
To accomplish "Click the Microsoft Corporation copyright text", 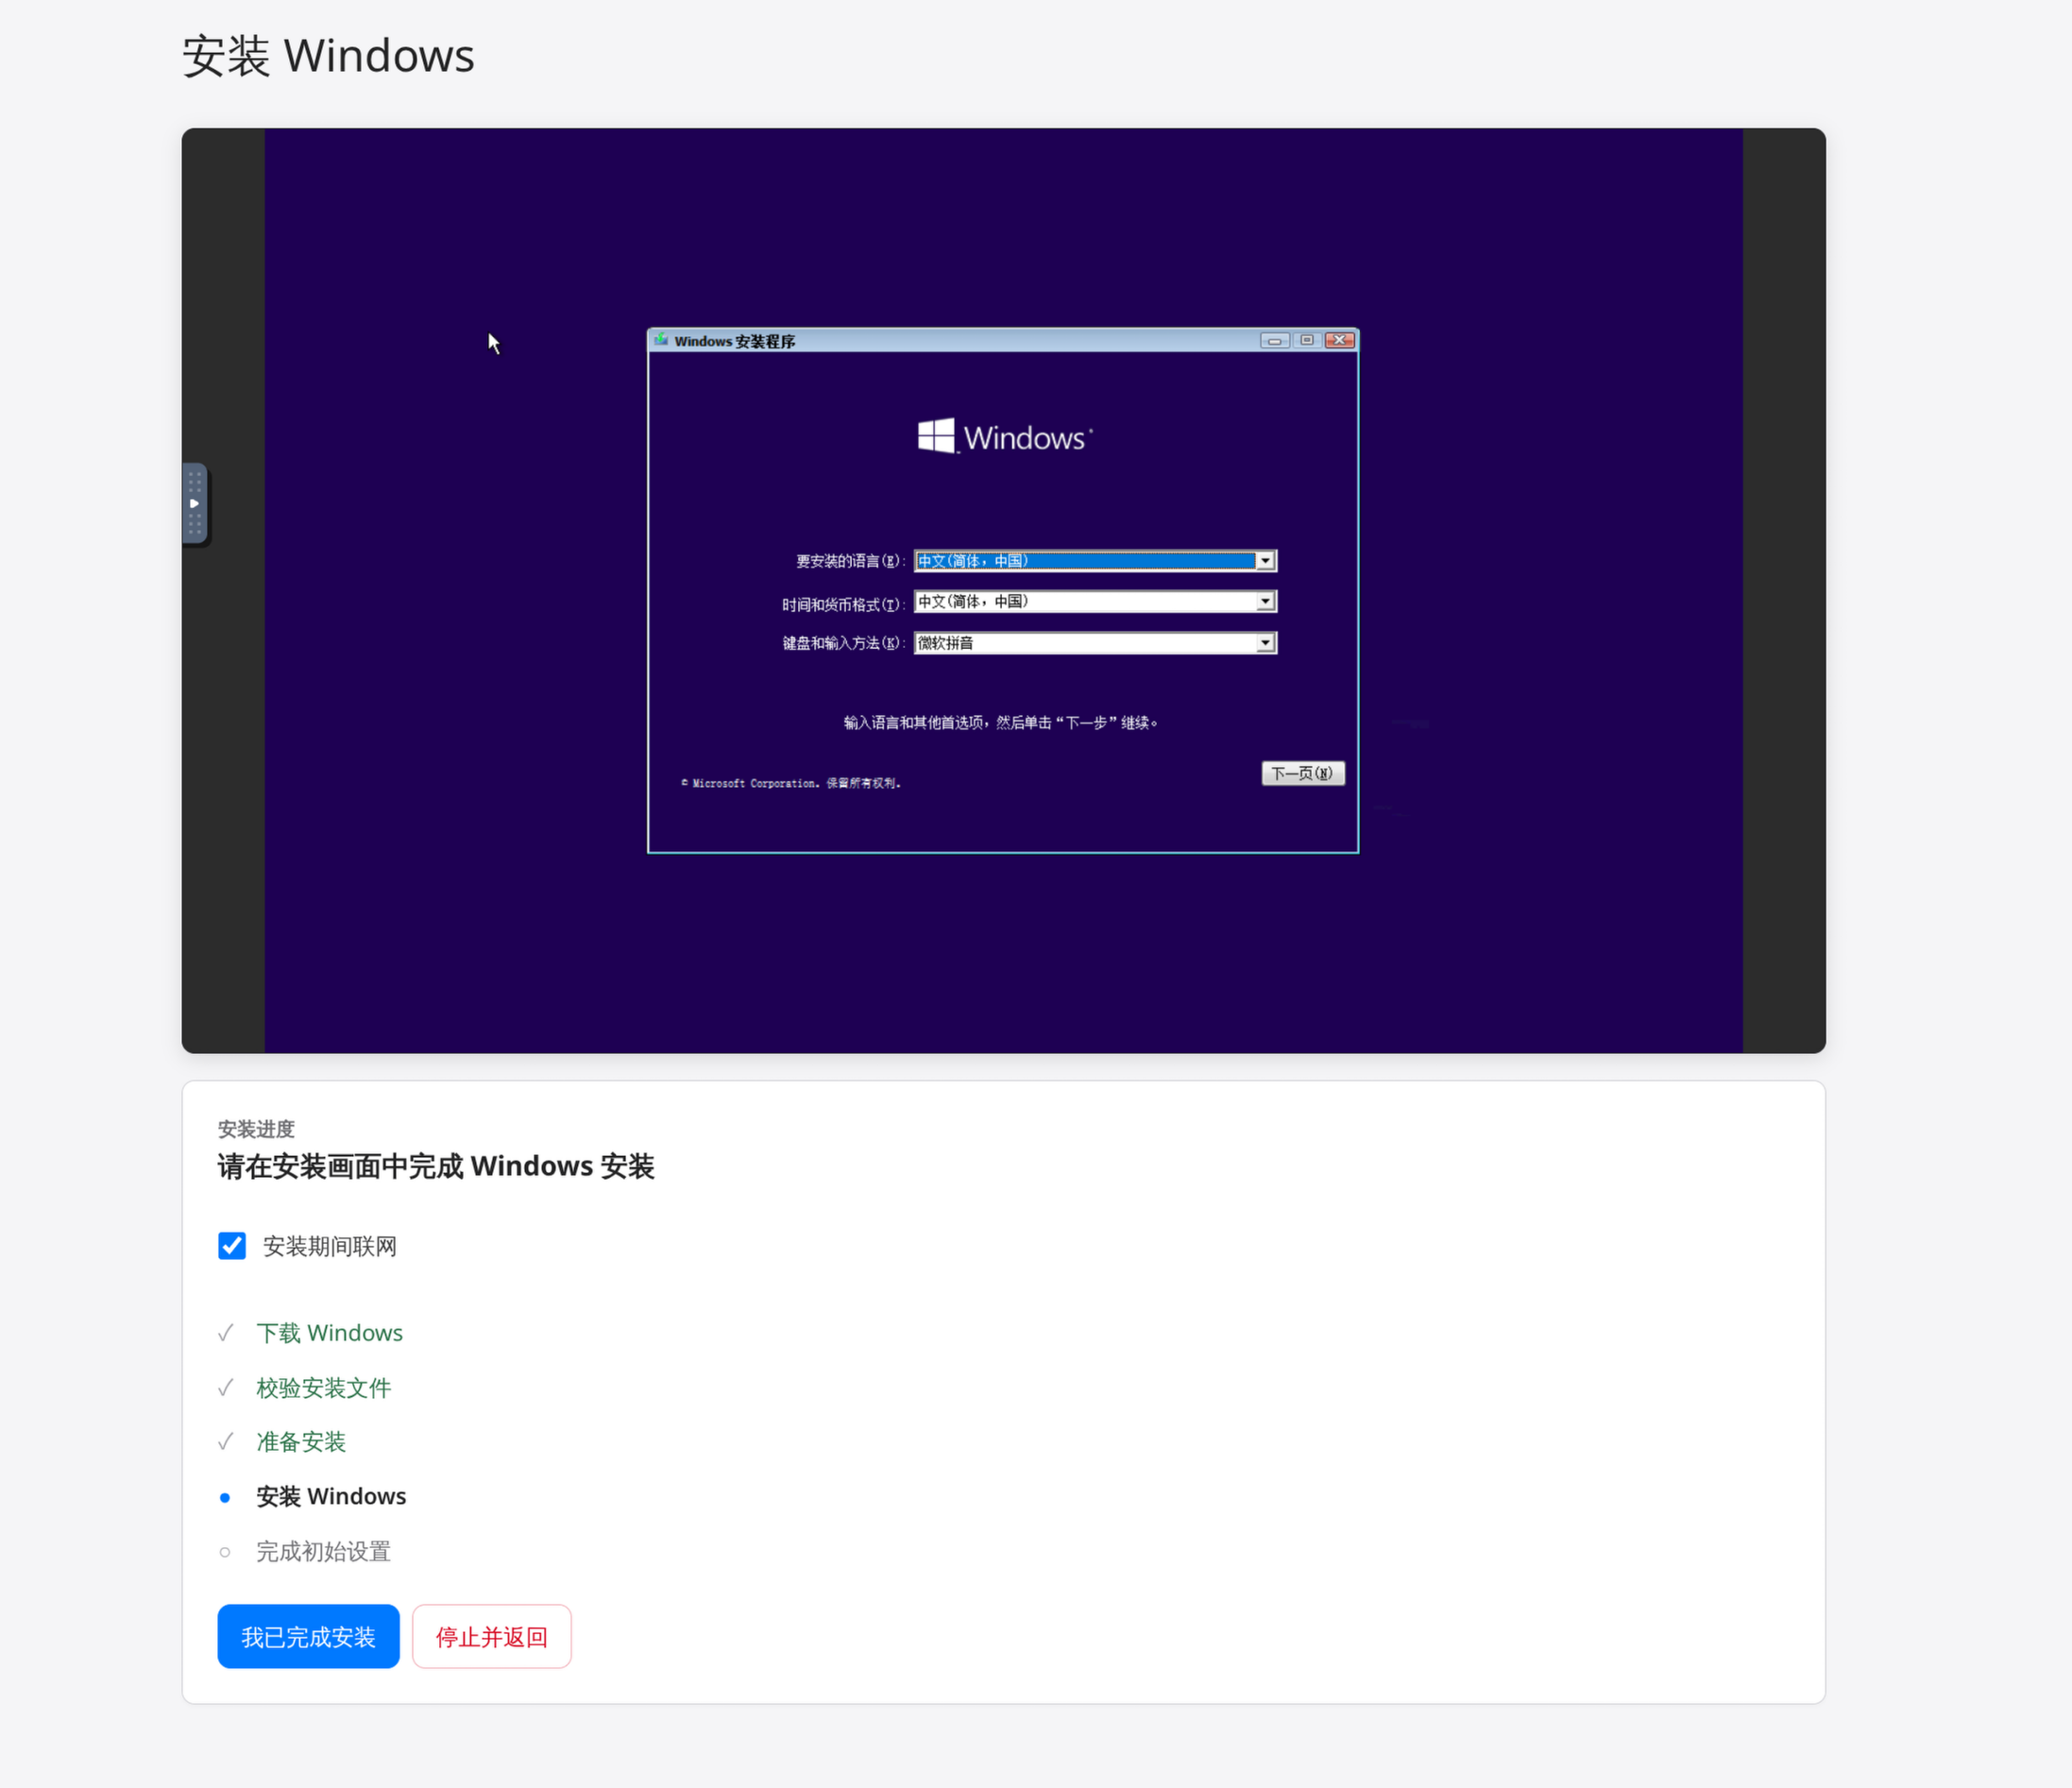I will pos(791,783).
